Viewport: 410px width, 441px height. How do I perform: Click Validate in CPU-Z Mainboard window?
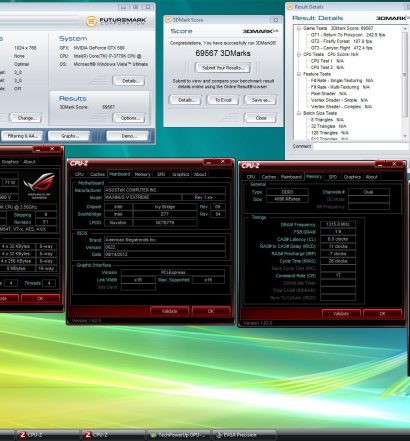[x=170, y=311]
